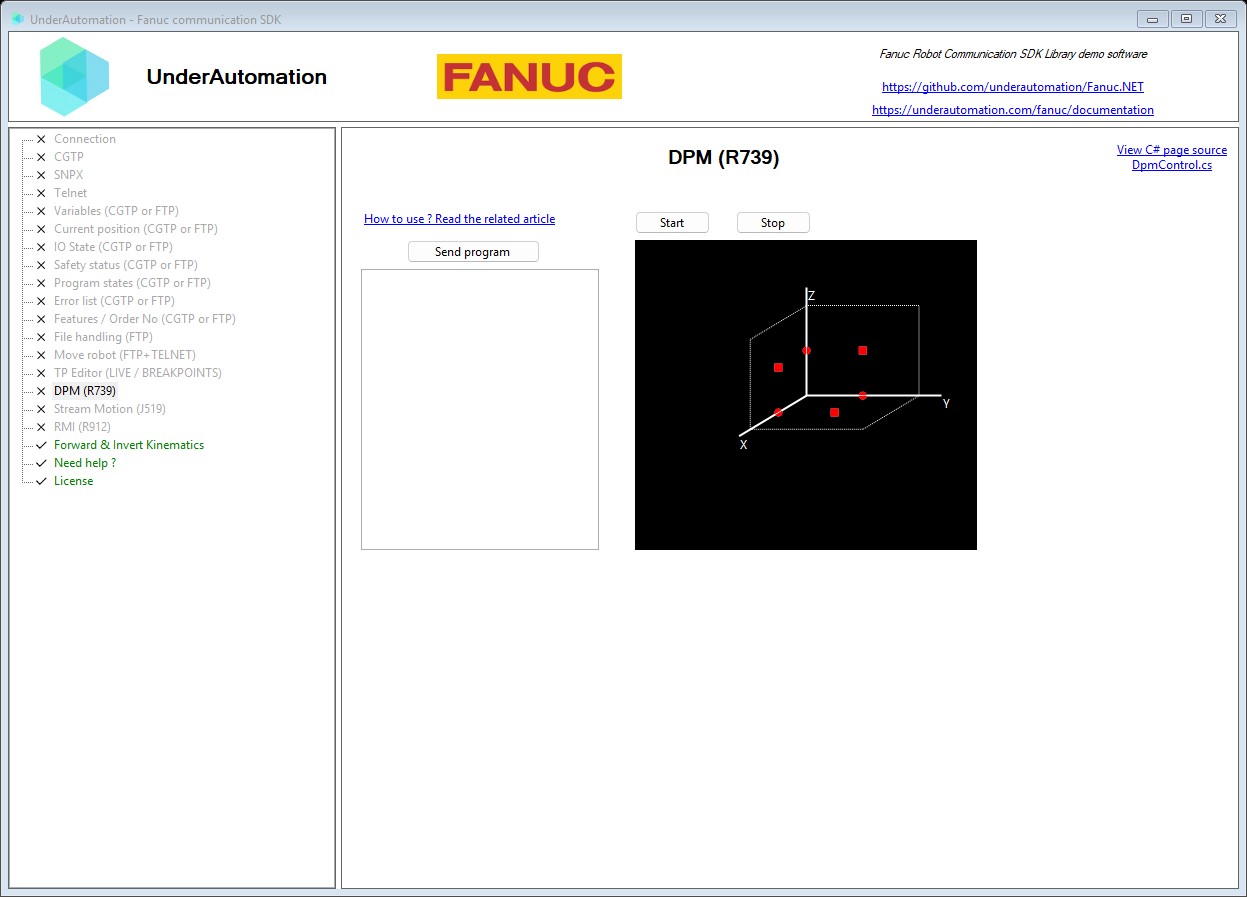Open Program states (CGTP or FTP)
This screenshot has width=1247, height=897.
(x=132, y=283)
